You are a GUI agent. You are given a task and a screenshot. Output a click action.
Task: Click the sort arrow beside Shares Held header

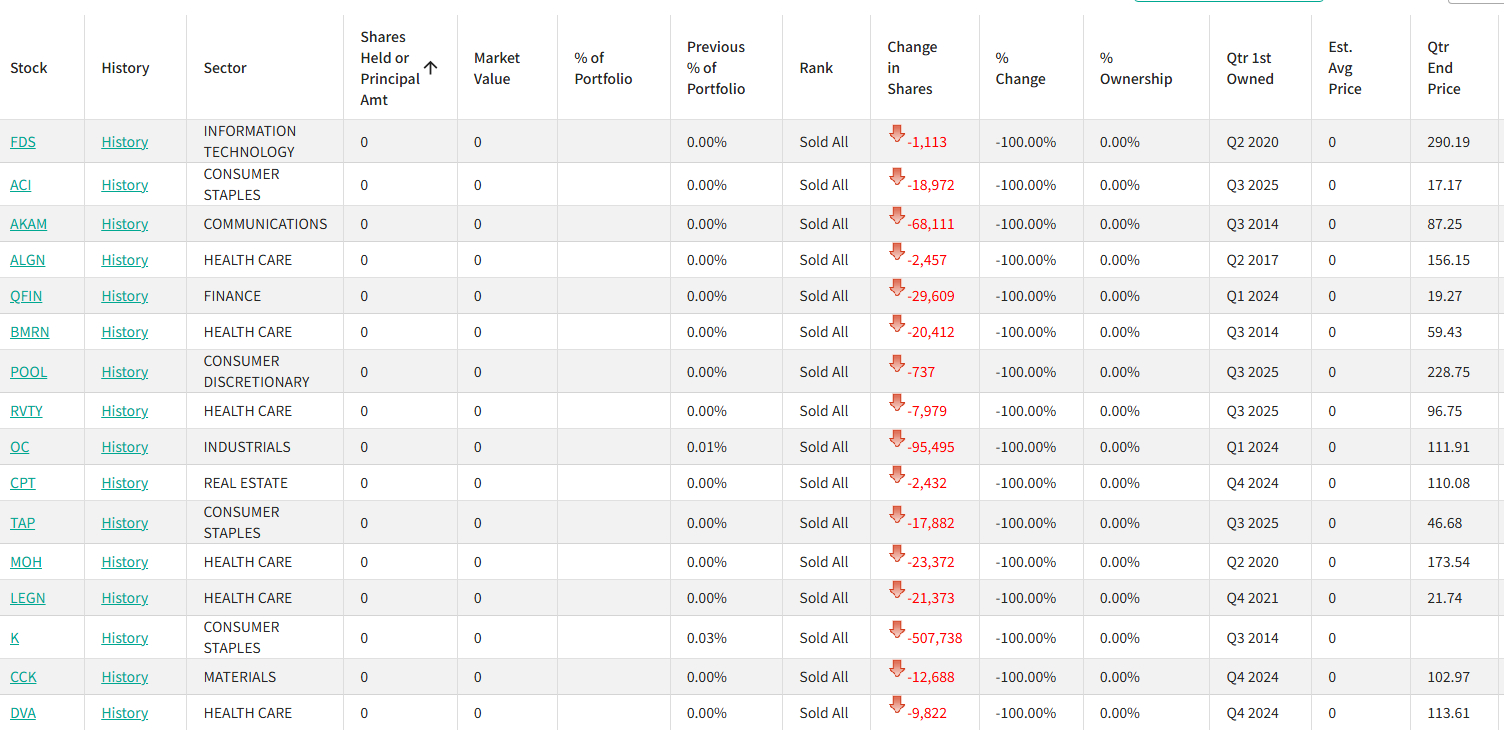click(431, 68)
